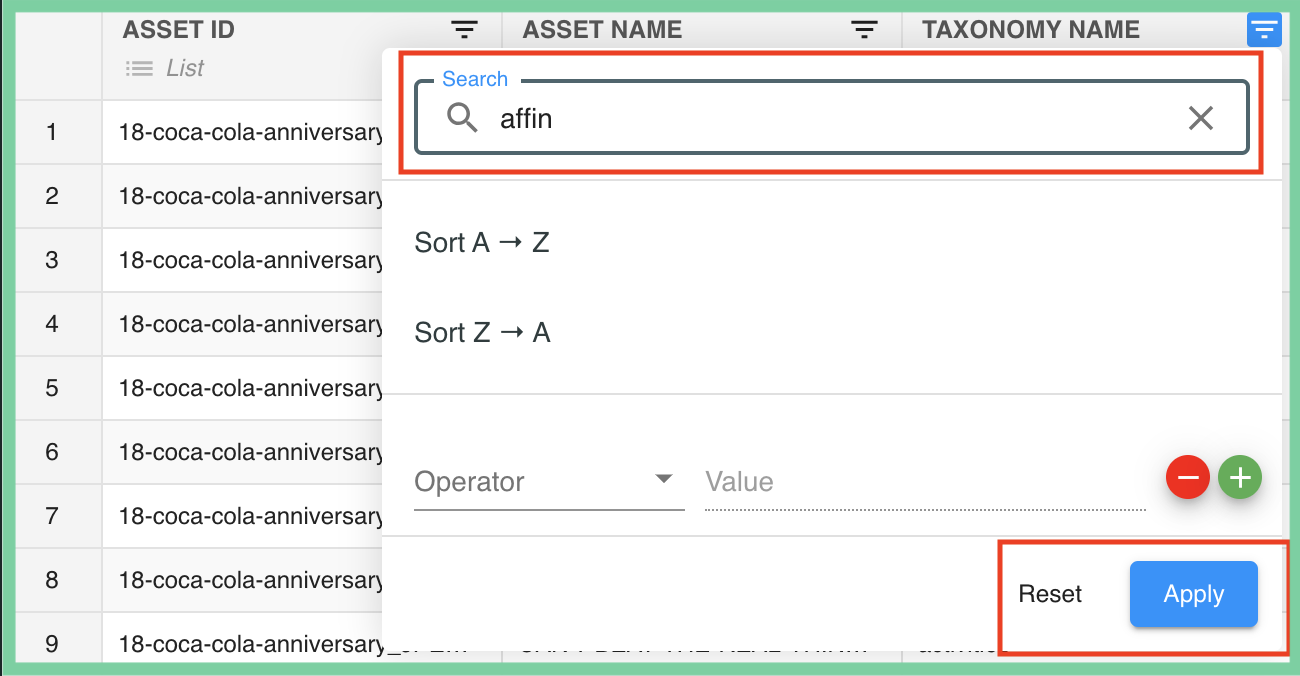Select row number 5 header
Image resolution: width=1300 pixels, height=676 pixels.
click(x=52, y=388)
